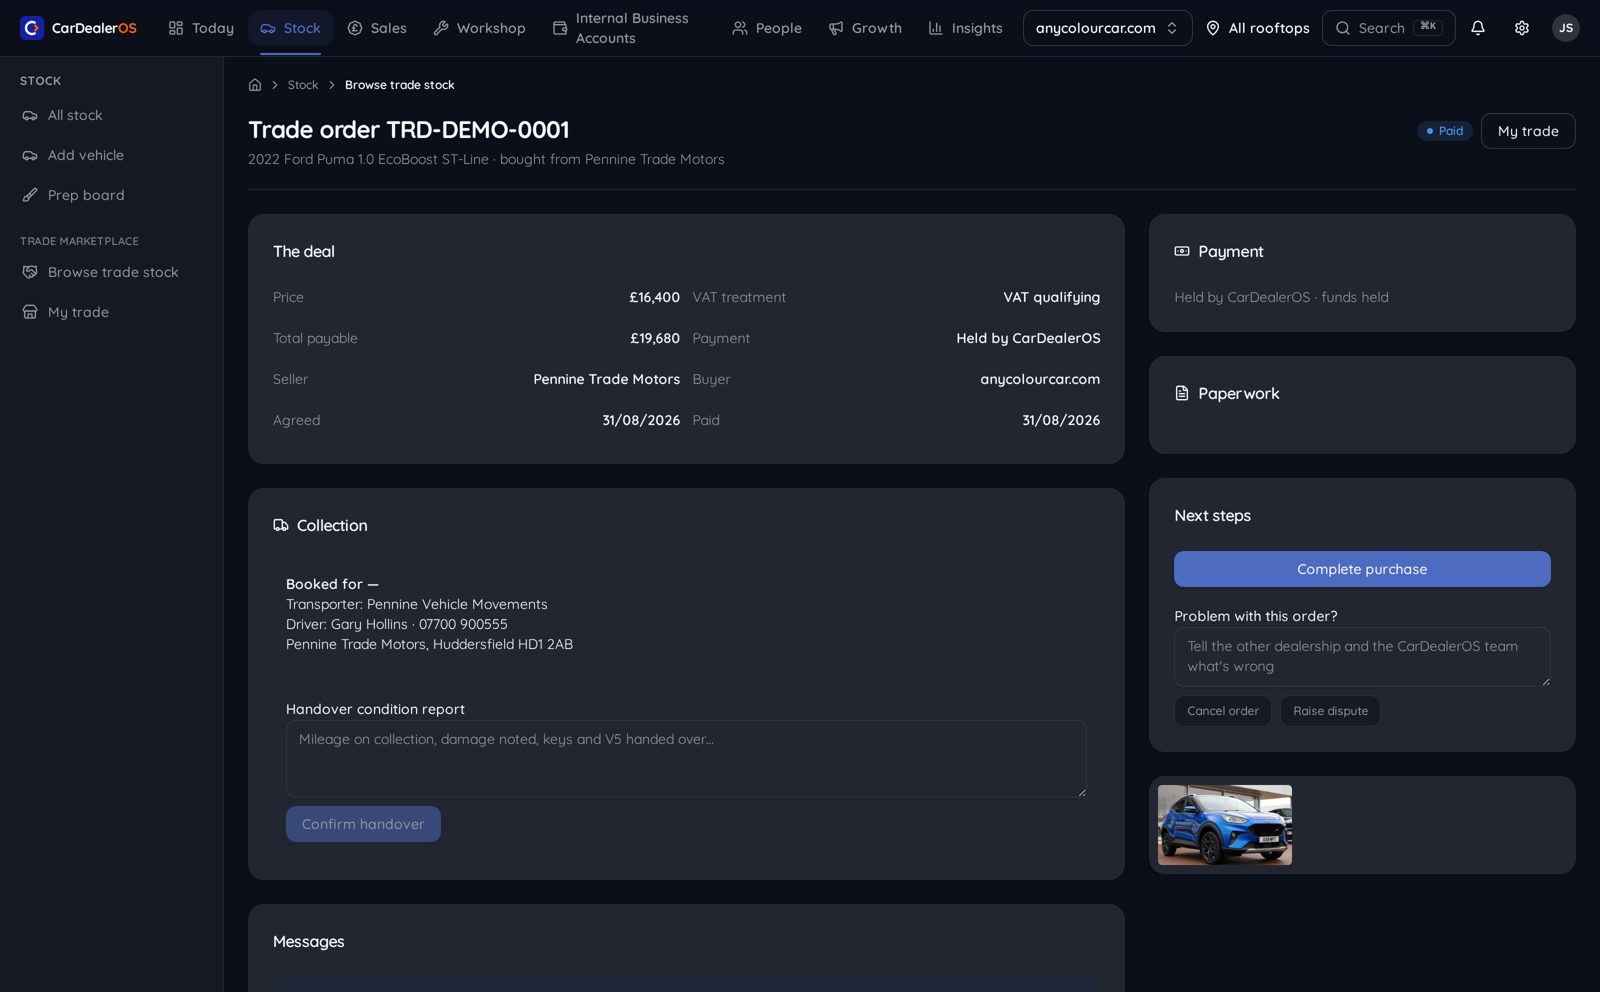Select Add vehicle in sidebar
Viewport: 1600px width, 992px height.
pyautogui.click(x=112, y=156)
